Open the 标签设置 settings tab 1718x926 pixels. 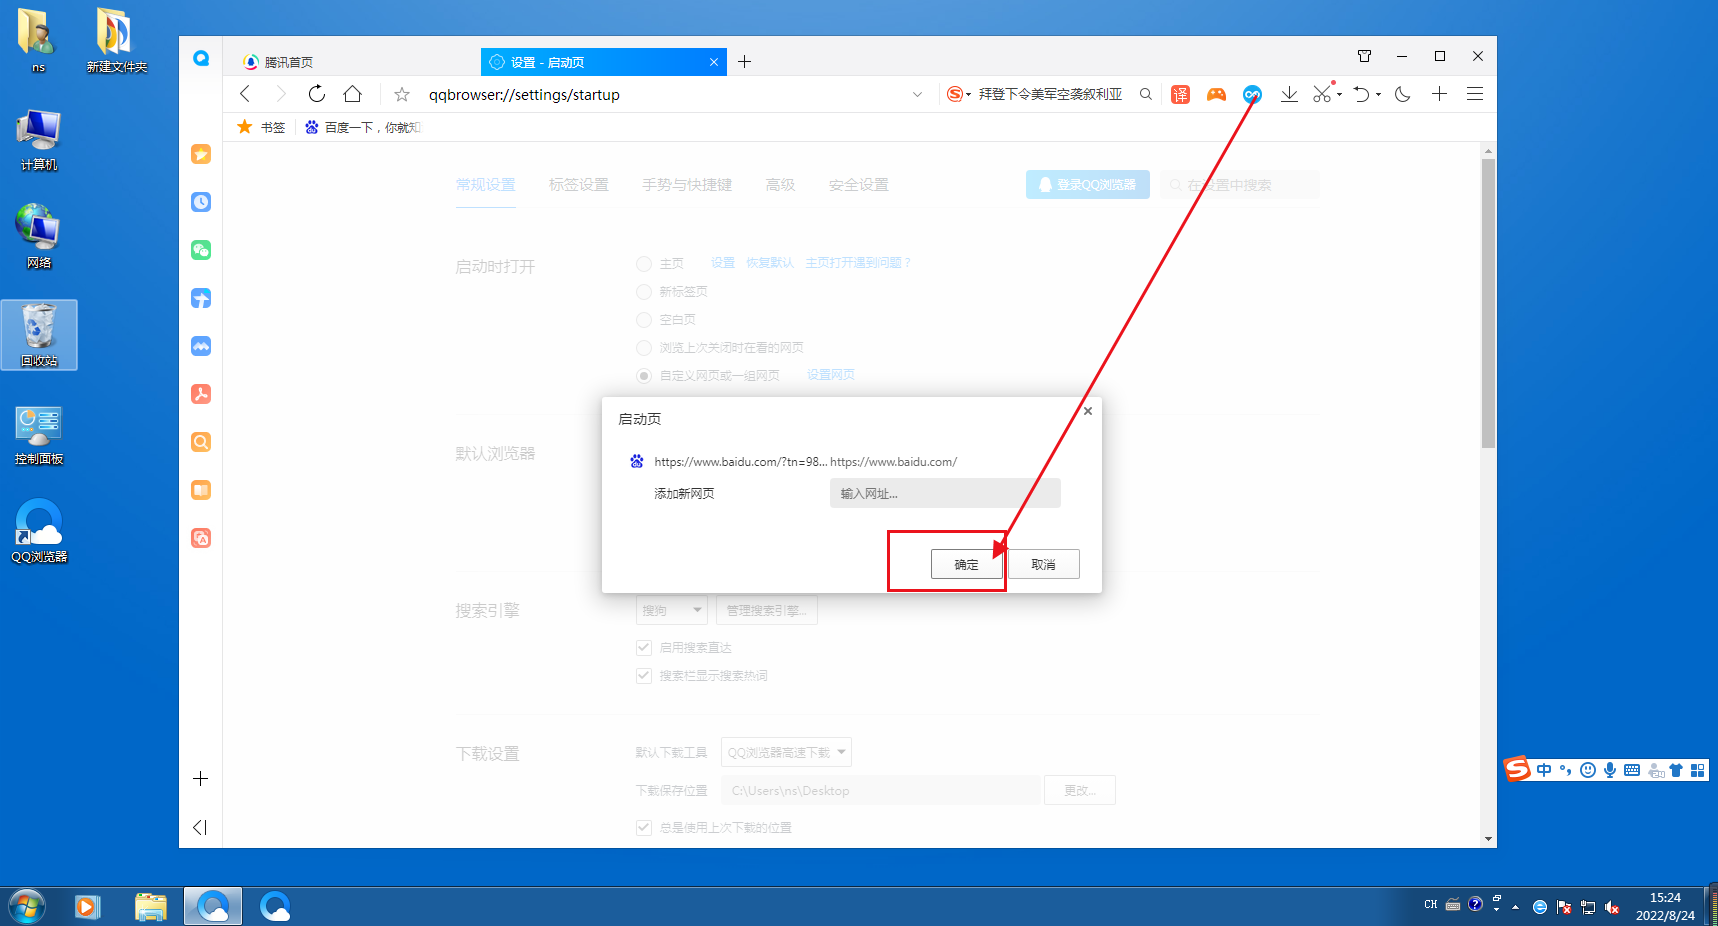[579, 185]
